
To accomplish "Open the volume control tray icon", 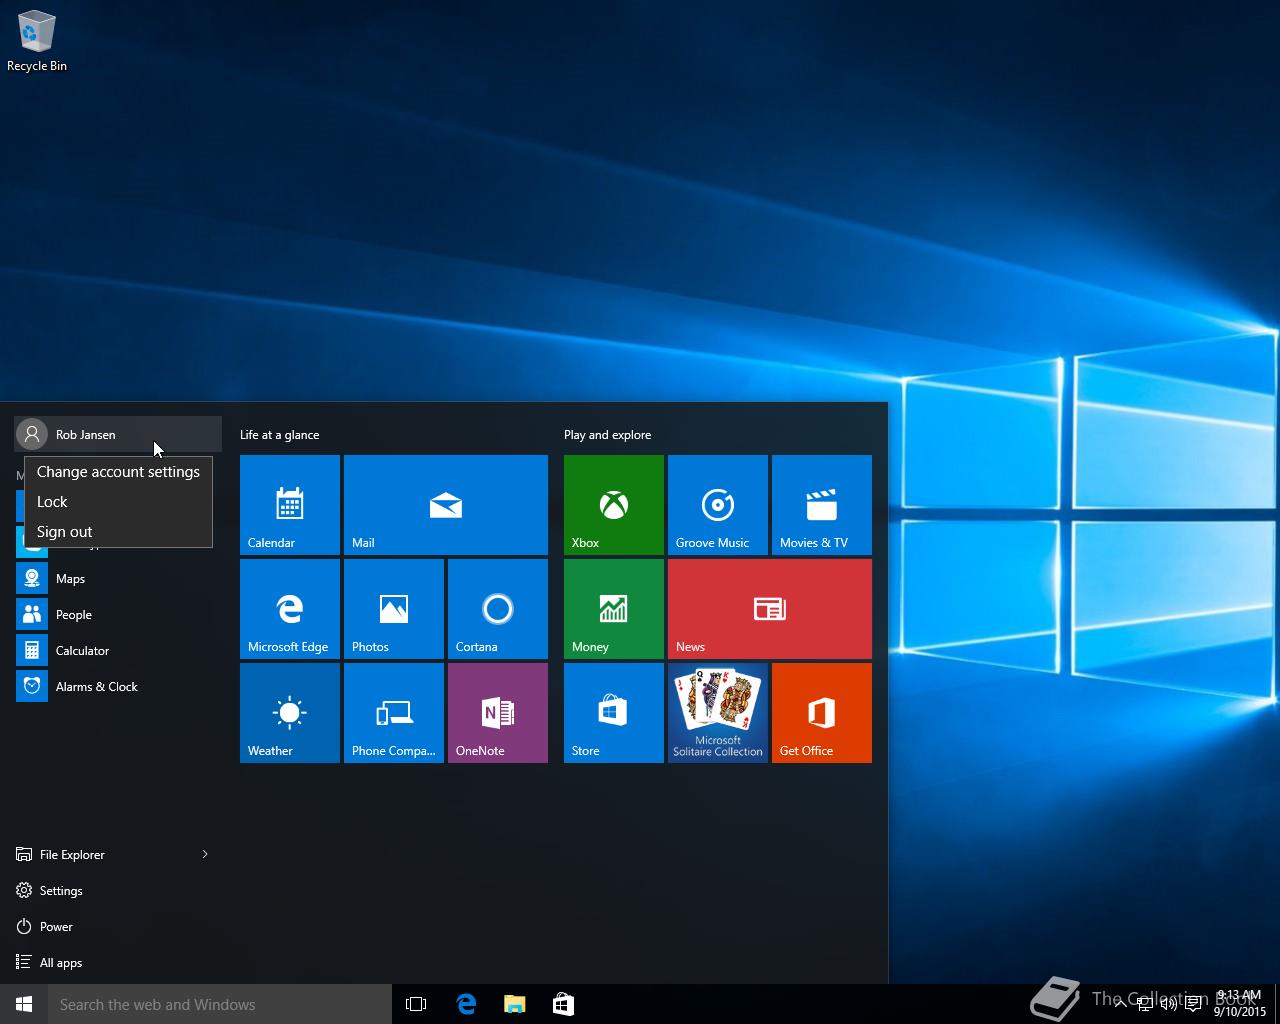I will [x=1168, y=1004].
